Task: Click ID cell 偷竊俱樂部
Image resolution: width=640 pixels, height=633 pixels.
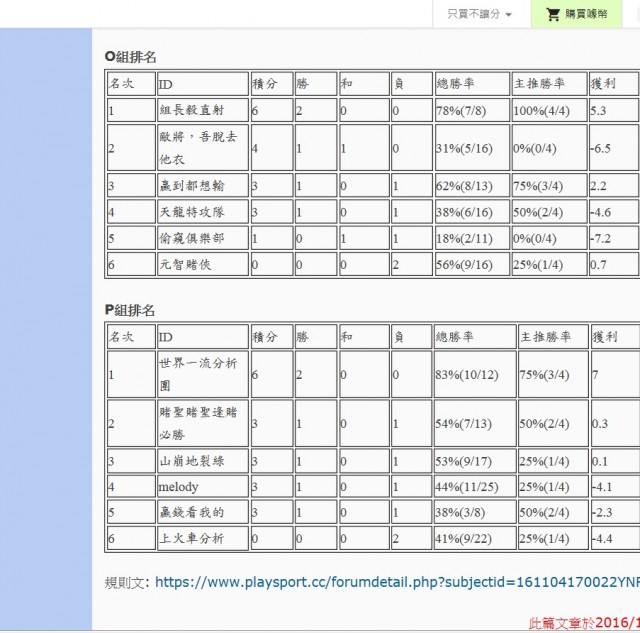Action: pos(203,238)
